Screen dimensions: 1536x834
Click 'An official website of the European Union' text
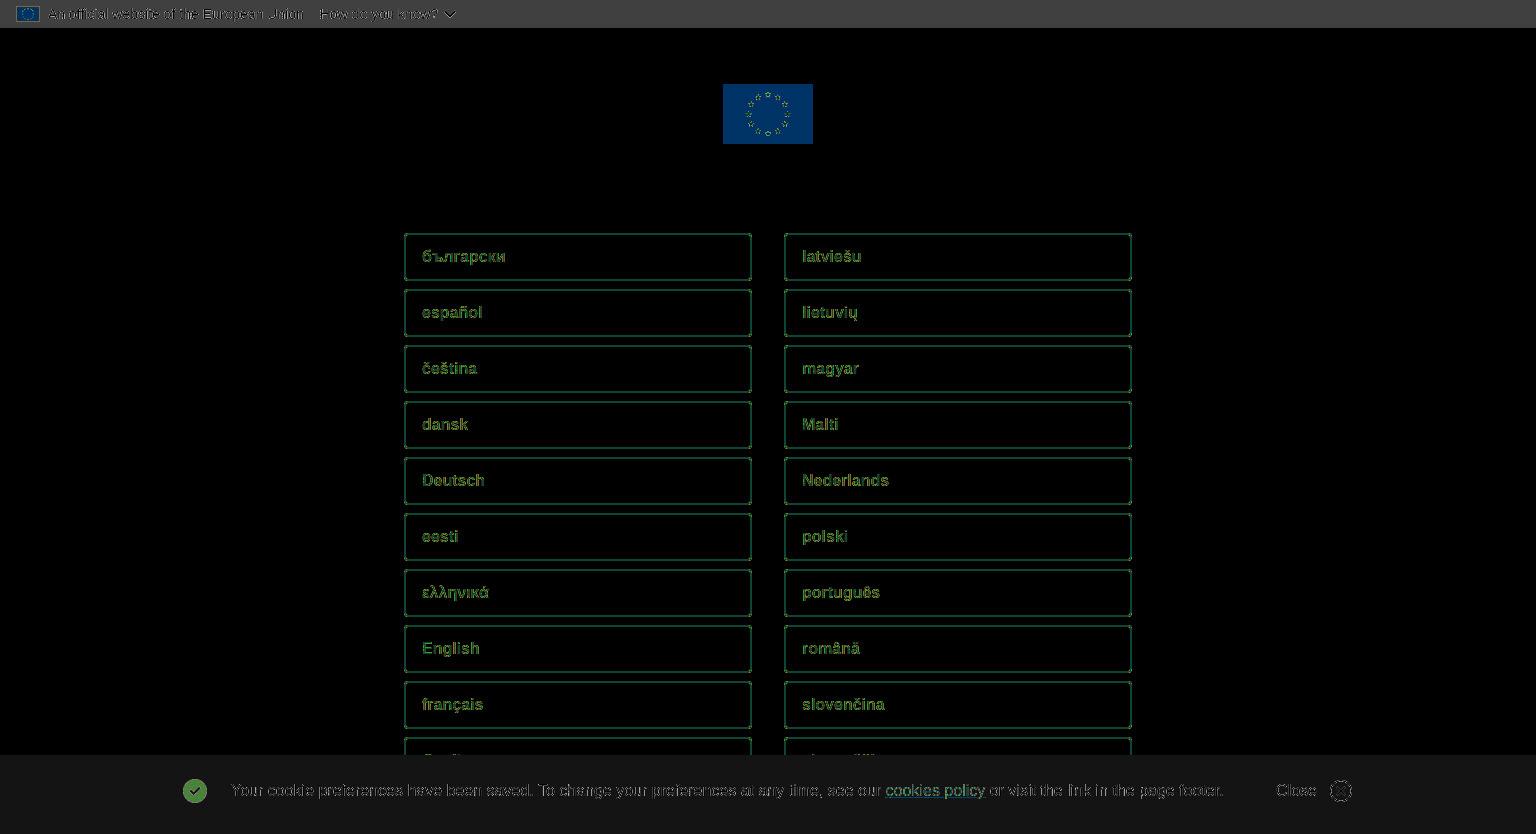pyautogui.click(x=176, y=14)
